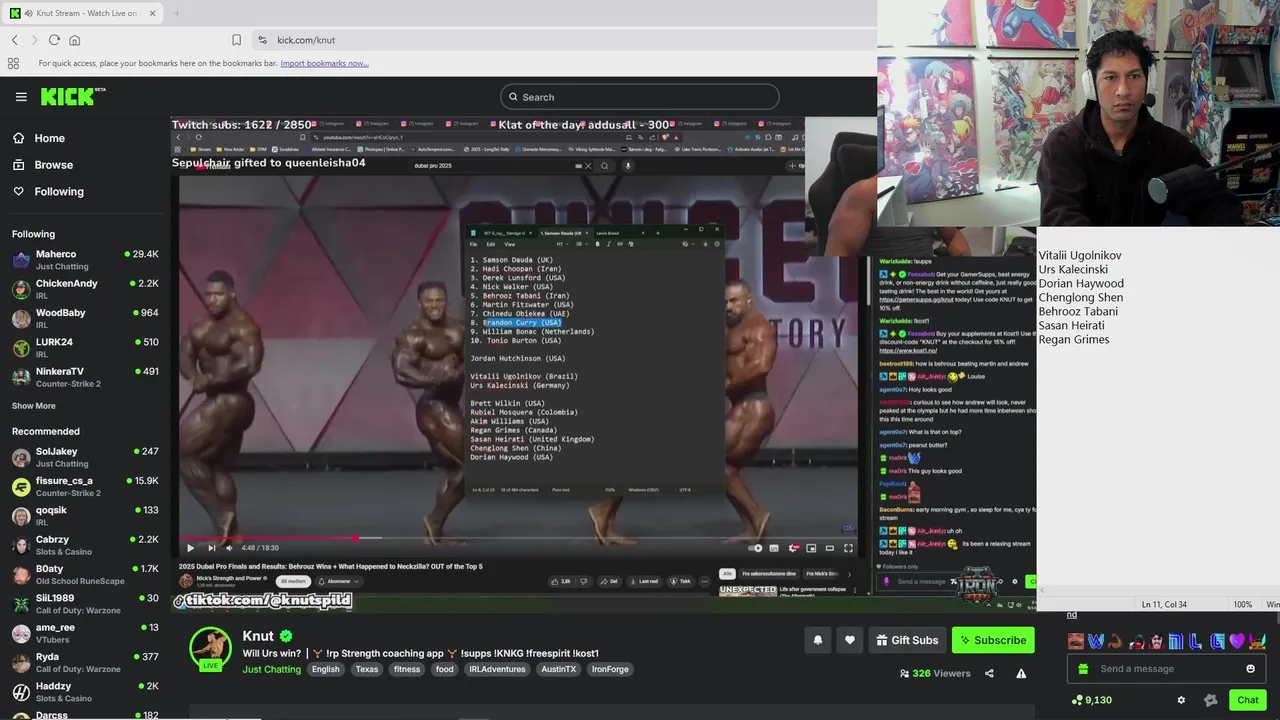Go back with browser back arrow

(15, 40)
